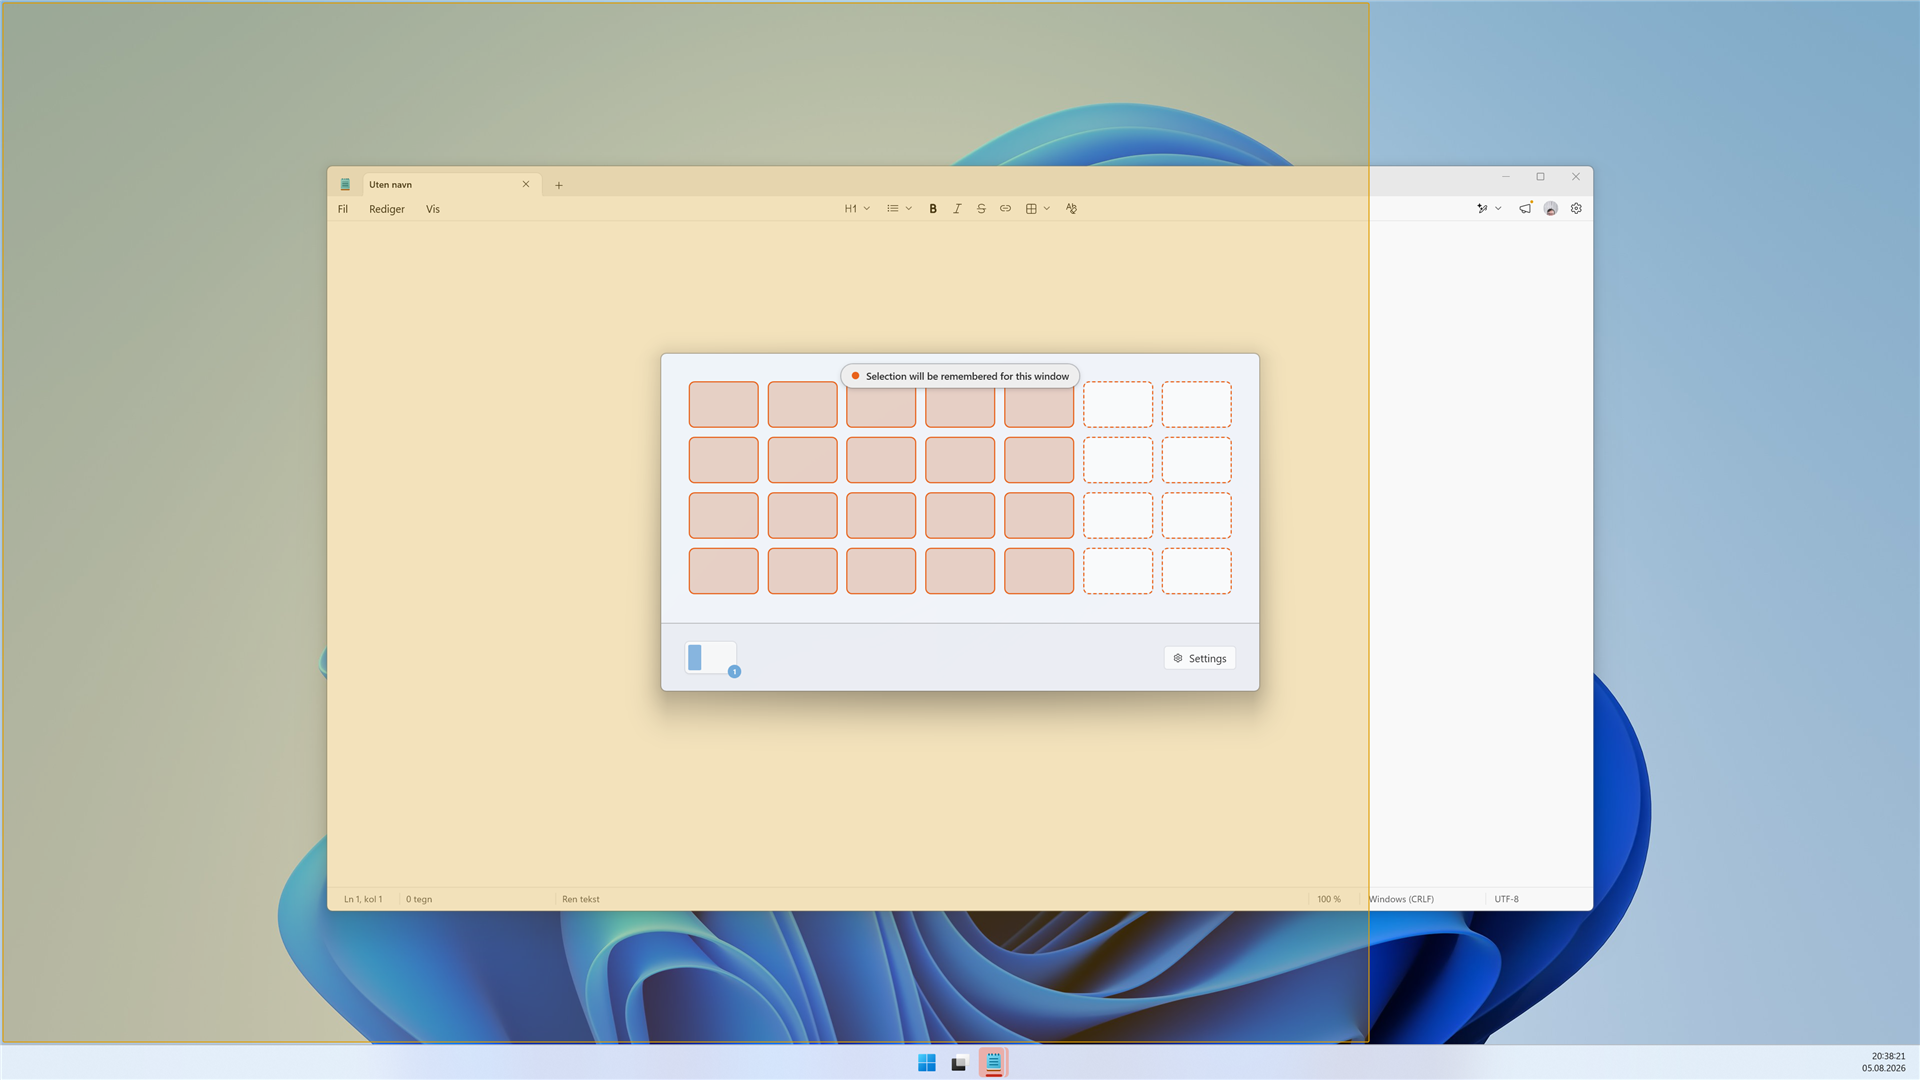The width and height of the screenshot is (1920, 1080).
Task: Open the account profile avatar
Action: click(x=1550, y=209)
